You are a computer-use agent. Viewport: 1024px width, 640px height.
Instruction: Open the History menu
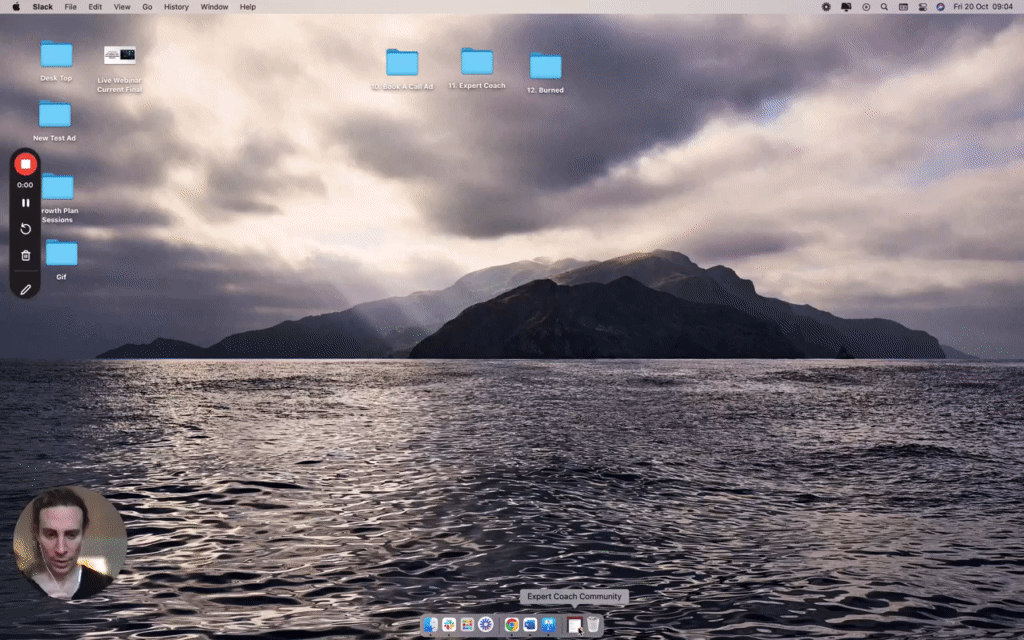pos(176,7)
